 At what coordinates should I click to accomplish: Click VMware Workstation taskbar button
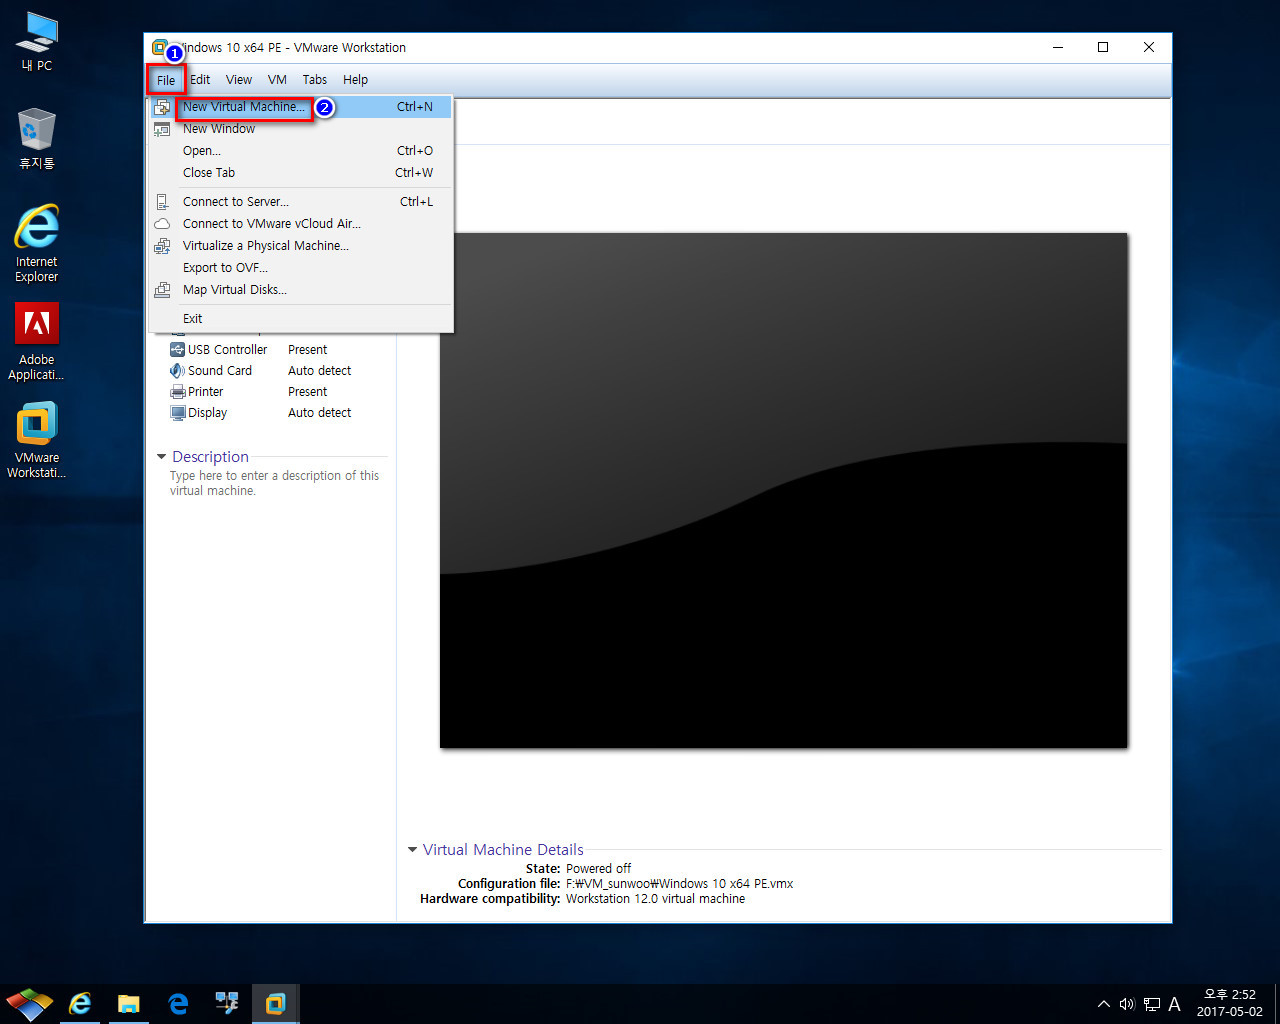pos(275,1004)
